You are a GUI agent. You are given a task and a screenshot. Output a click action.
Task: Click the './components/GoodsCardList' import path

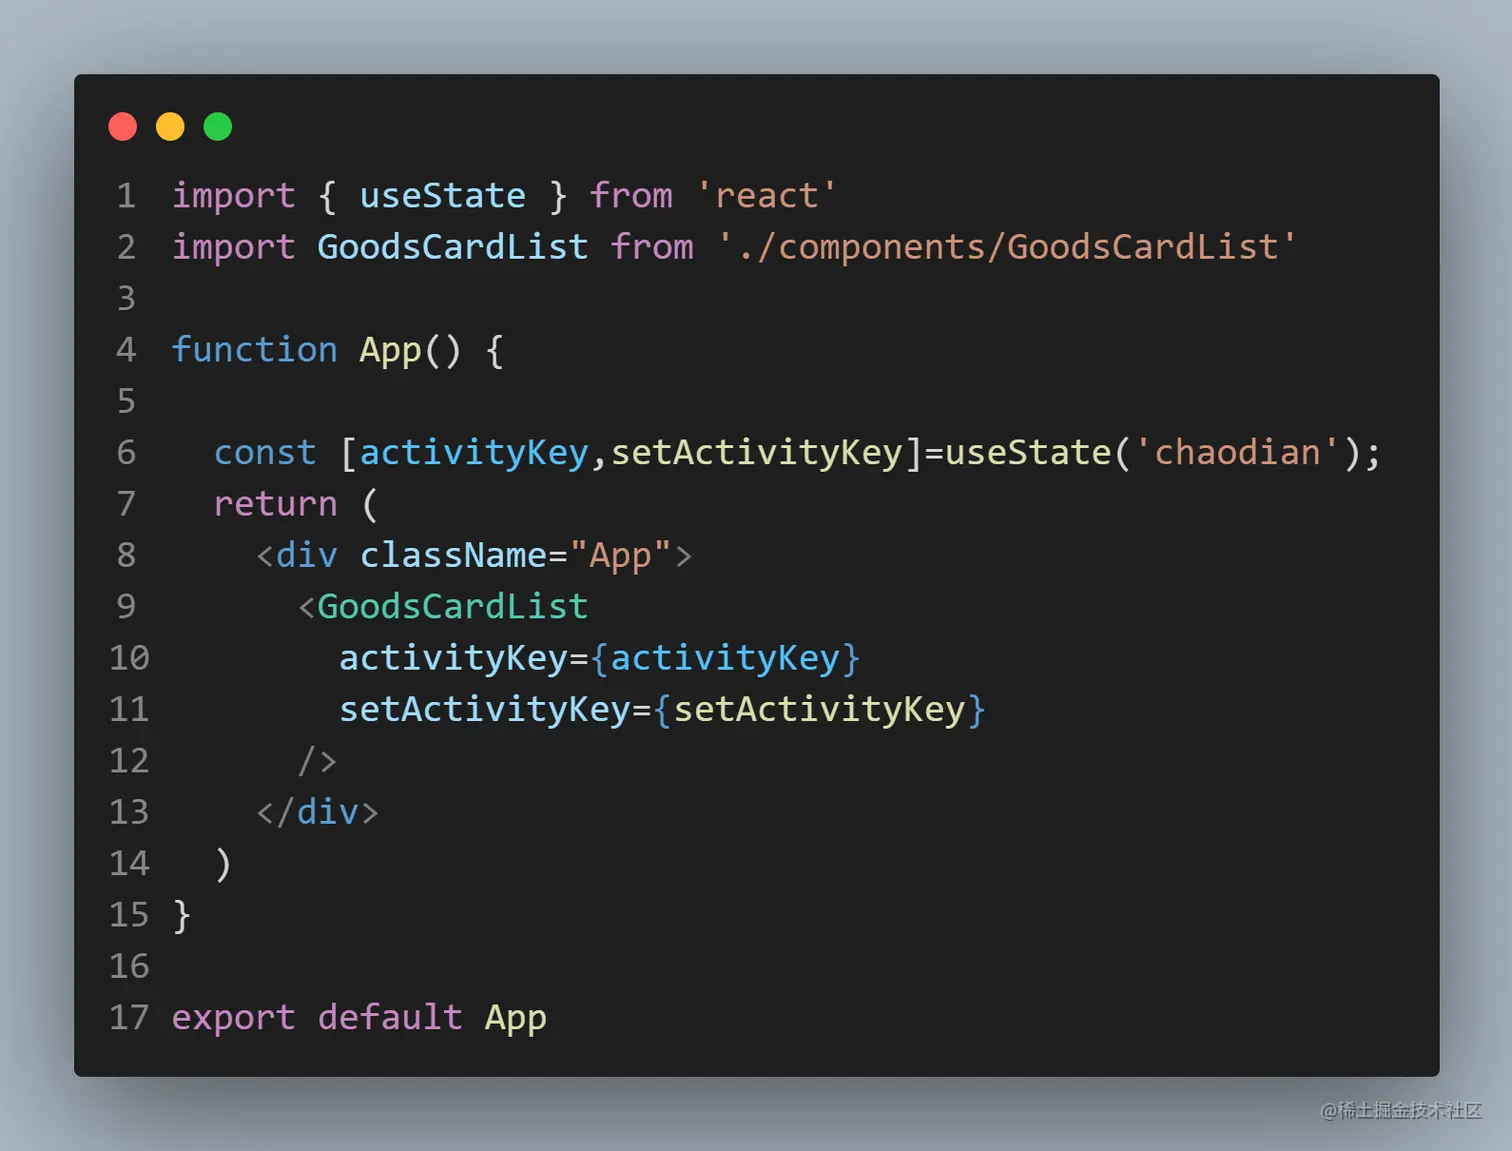pos(1007,246)
